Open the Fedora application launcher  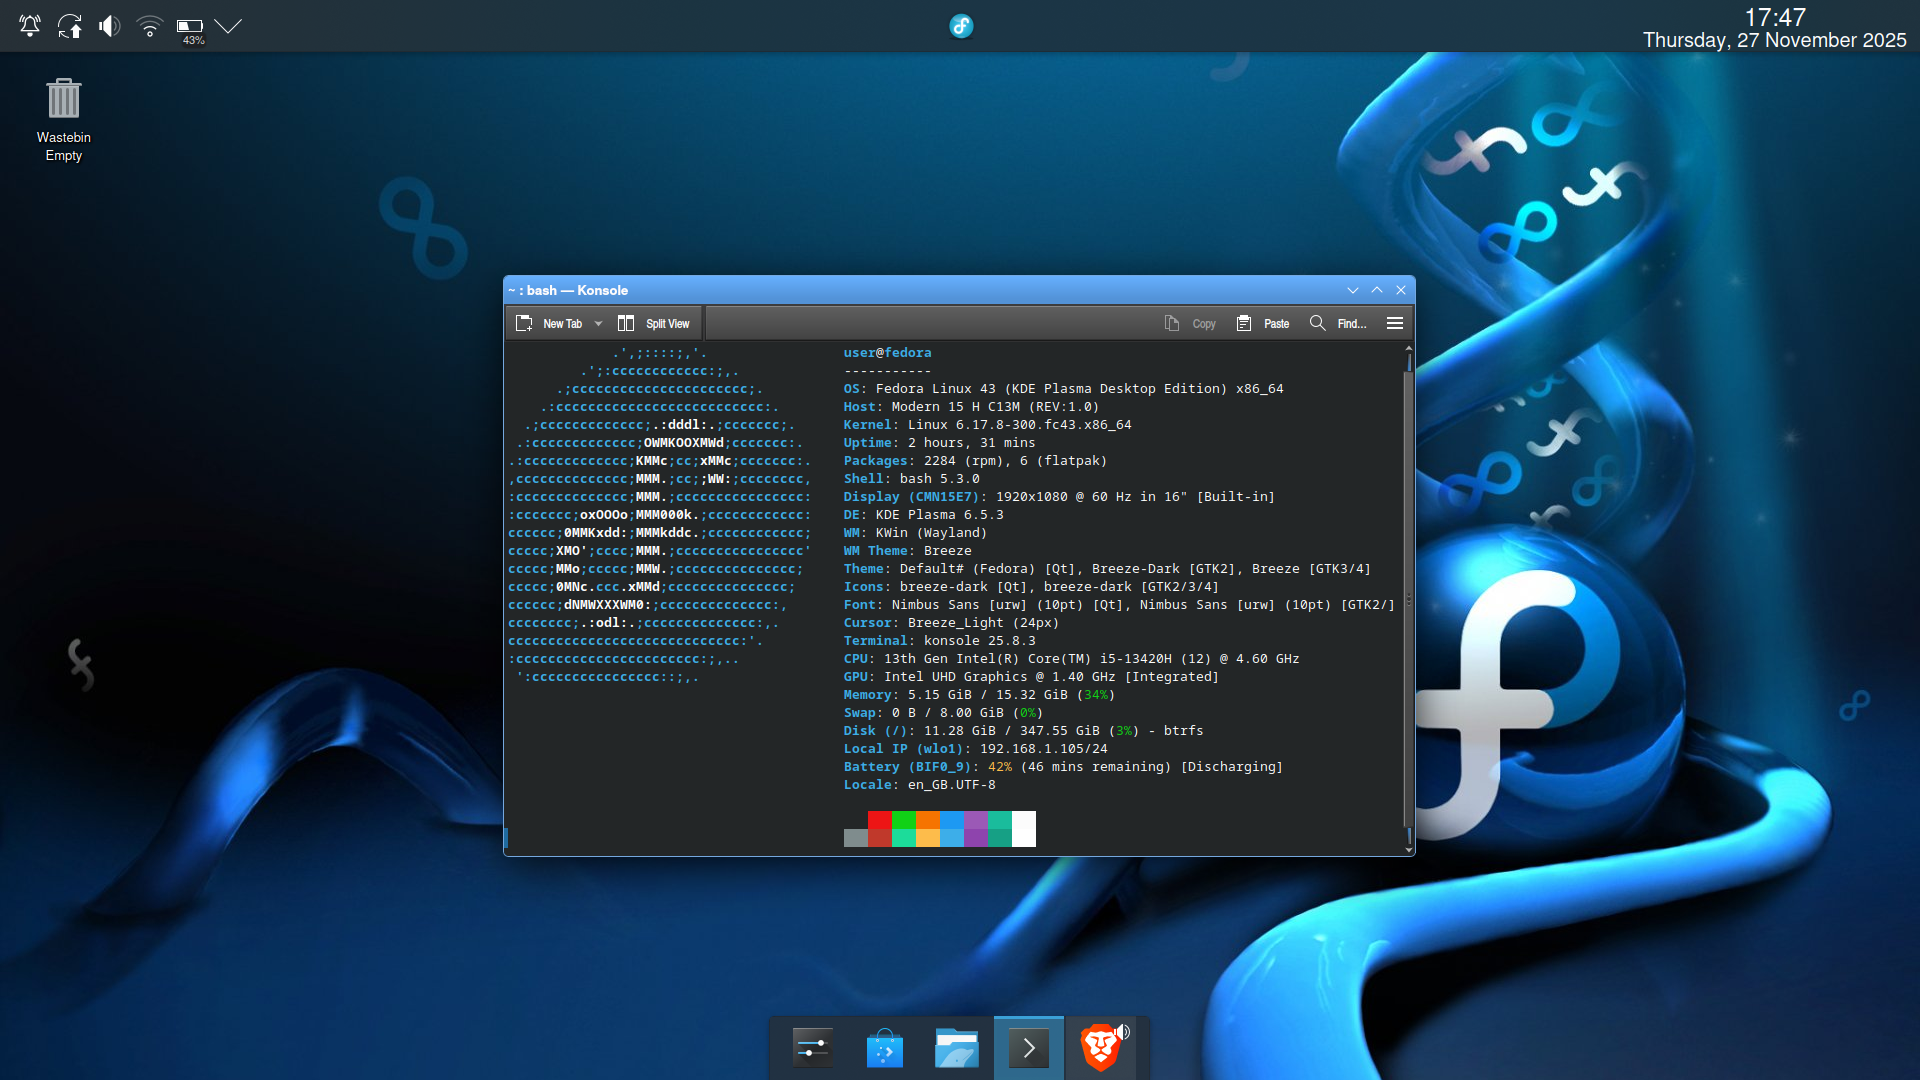[961, 26]
